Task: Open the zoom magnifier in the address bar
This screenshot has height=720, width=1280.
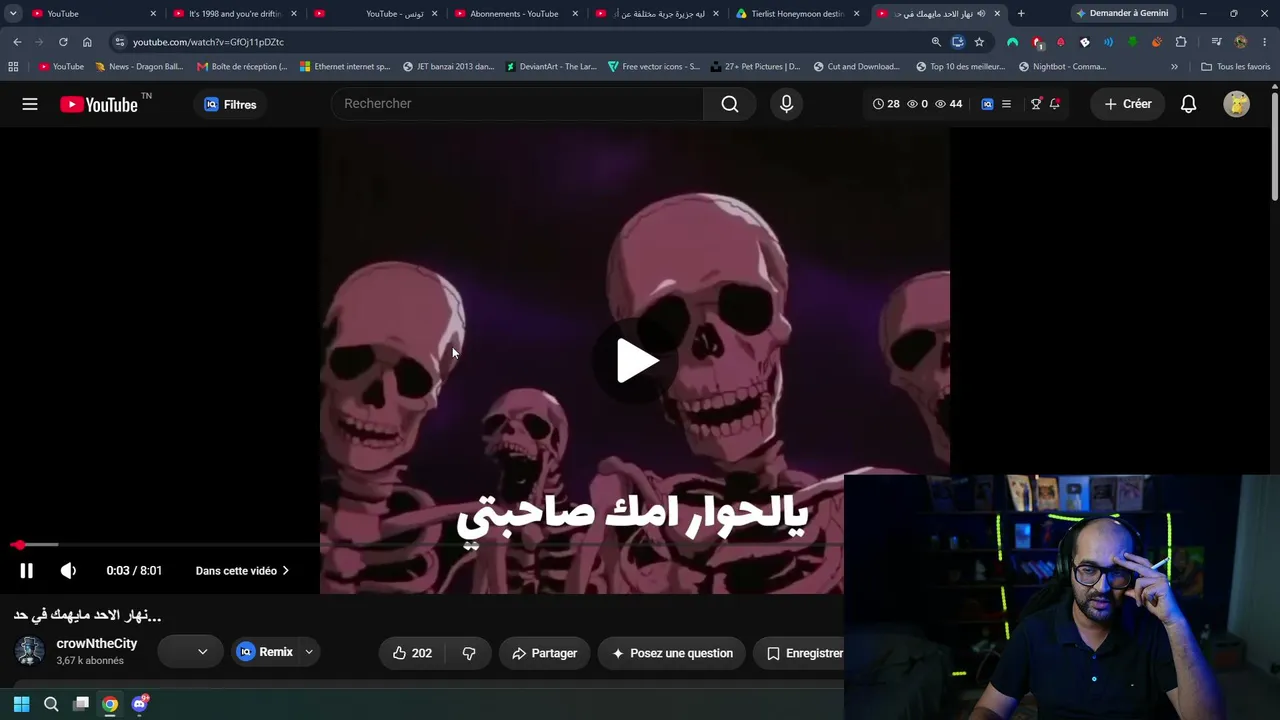Action: (936, 42)
